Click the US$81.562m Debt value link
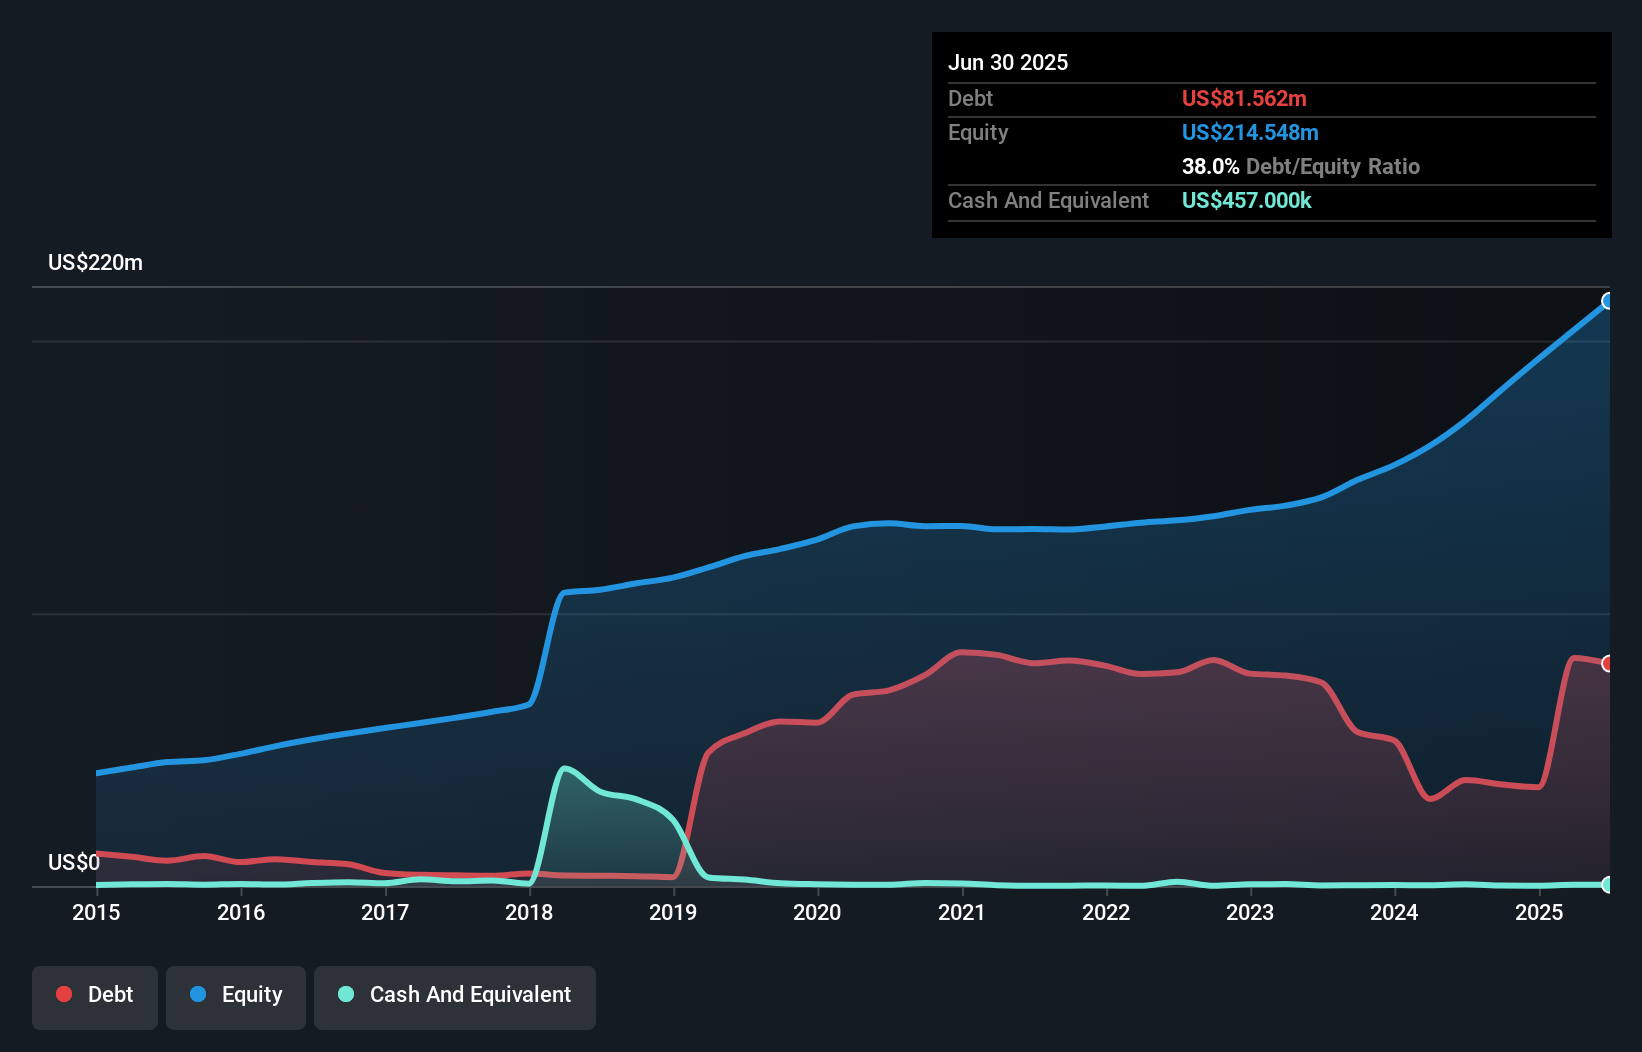The height and width of the screenshot is (1052, 1642). point(1244,98)
